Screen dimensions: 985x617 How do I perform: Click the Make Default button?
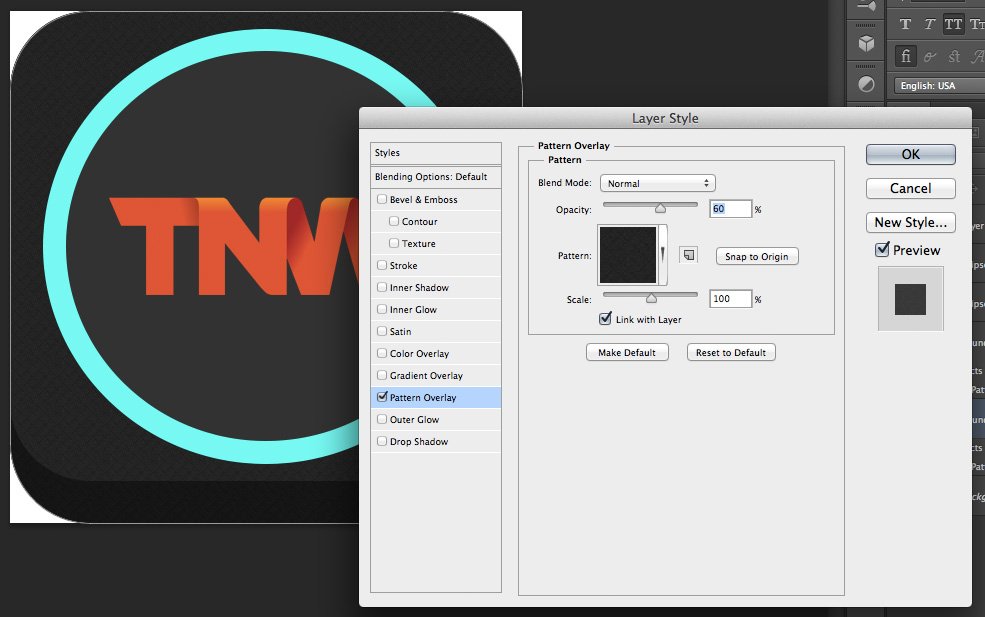click(627, 352)
